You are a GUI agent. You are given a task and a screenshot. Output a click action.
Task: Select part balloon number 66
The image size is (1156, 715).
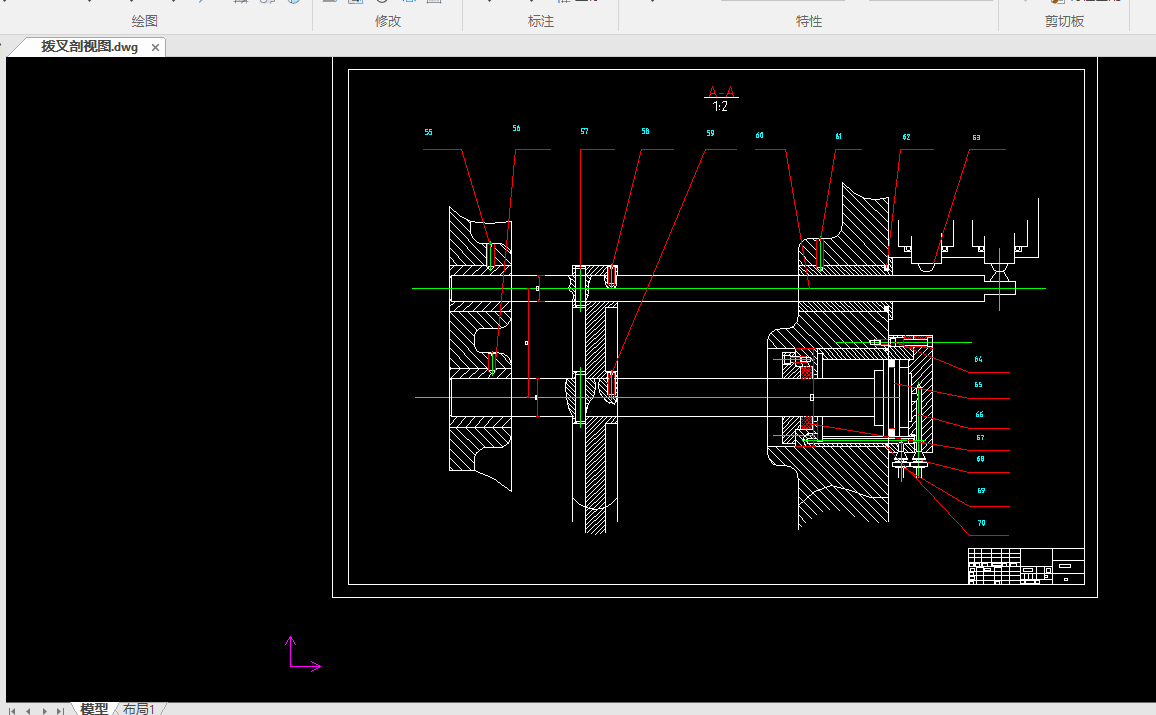(979, 414)
